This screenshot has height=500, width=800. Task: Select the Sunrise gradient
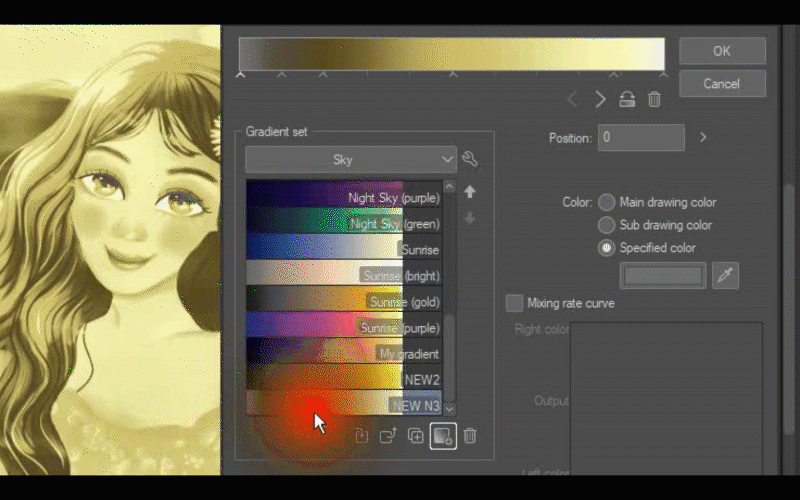(344, 246)
